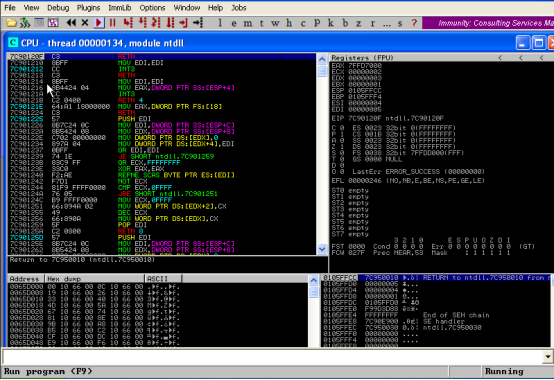The width and height of the screenshot is (554, 380).
Task: Click the Immunity Consulting Services banner
Action: pyautogui.click(x=488, y=23)
